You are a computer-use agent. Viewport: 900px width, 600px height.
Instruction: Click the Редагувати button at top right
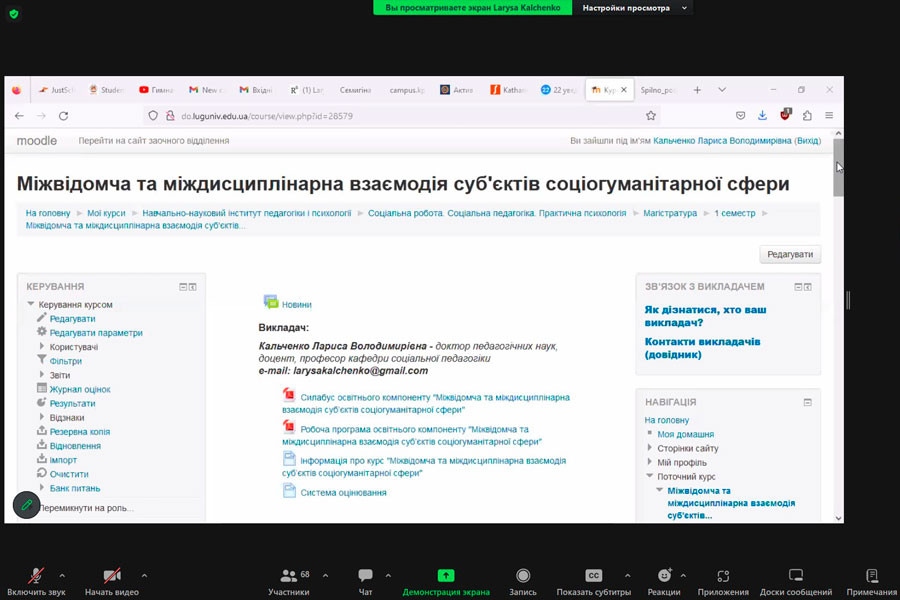coord(790,254)
